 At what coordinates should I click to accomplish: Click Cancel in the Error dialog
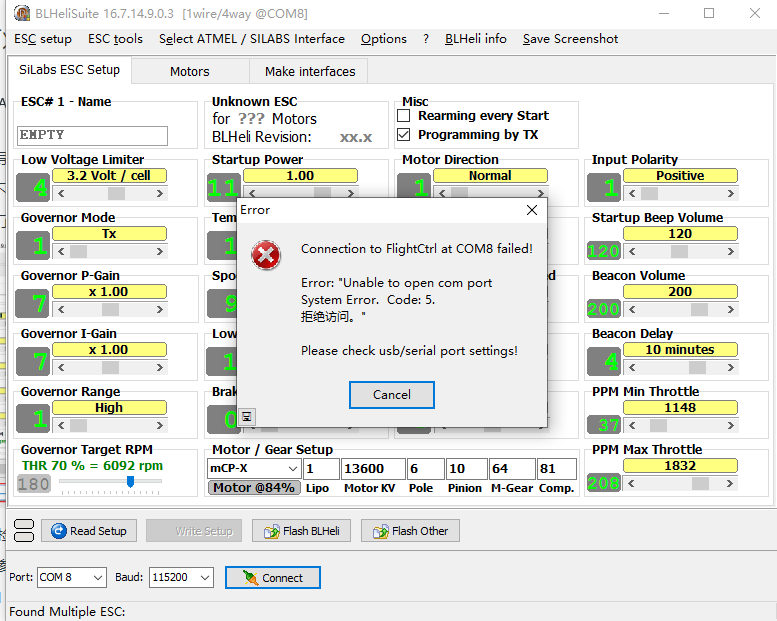[x=391, y=395]
